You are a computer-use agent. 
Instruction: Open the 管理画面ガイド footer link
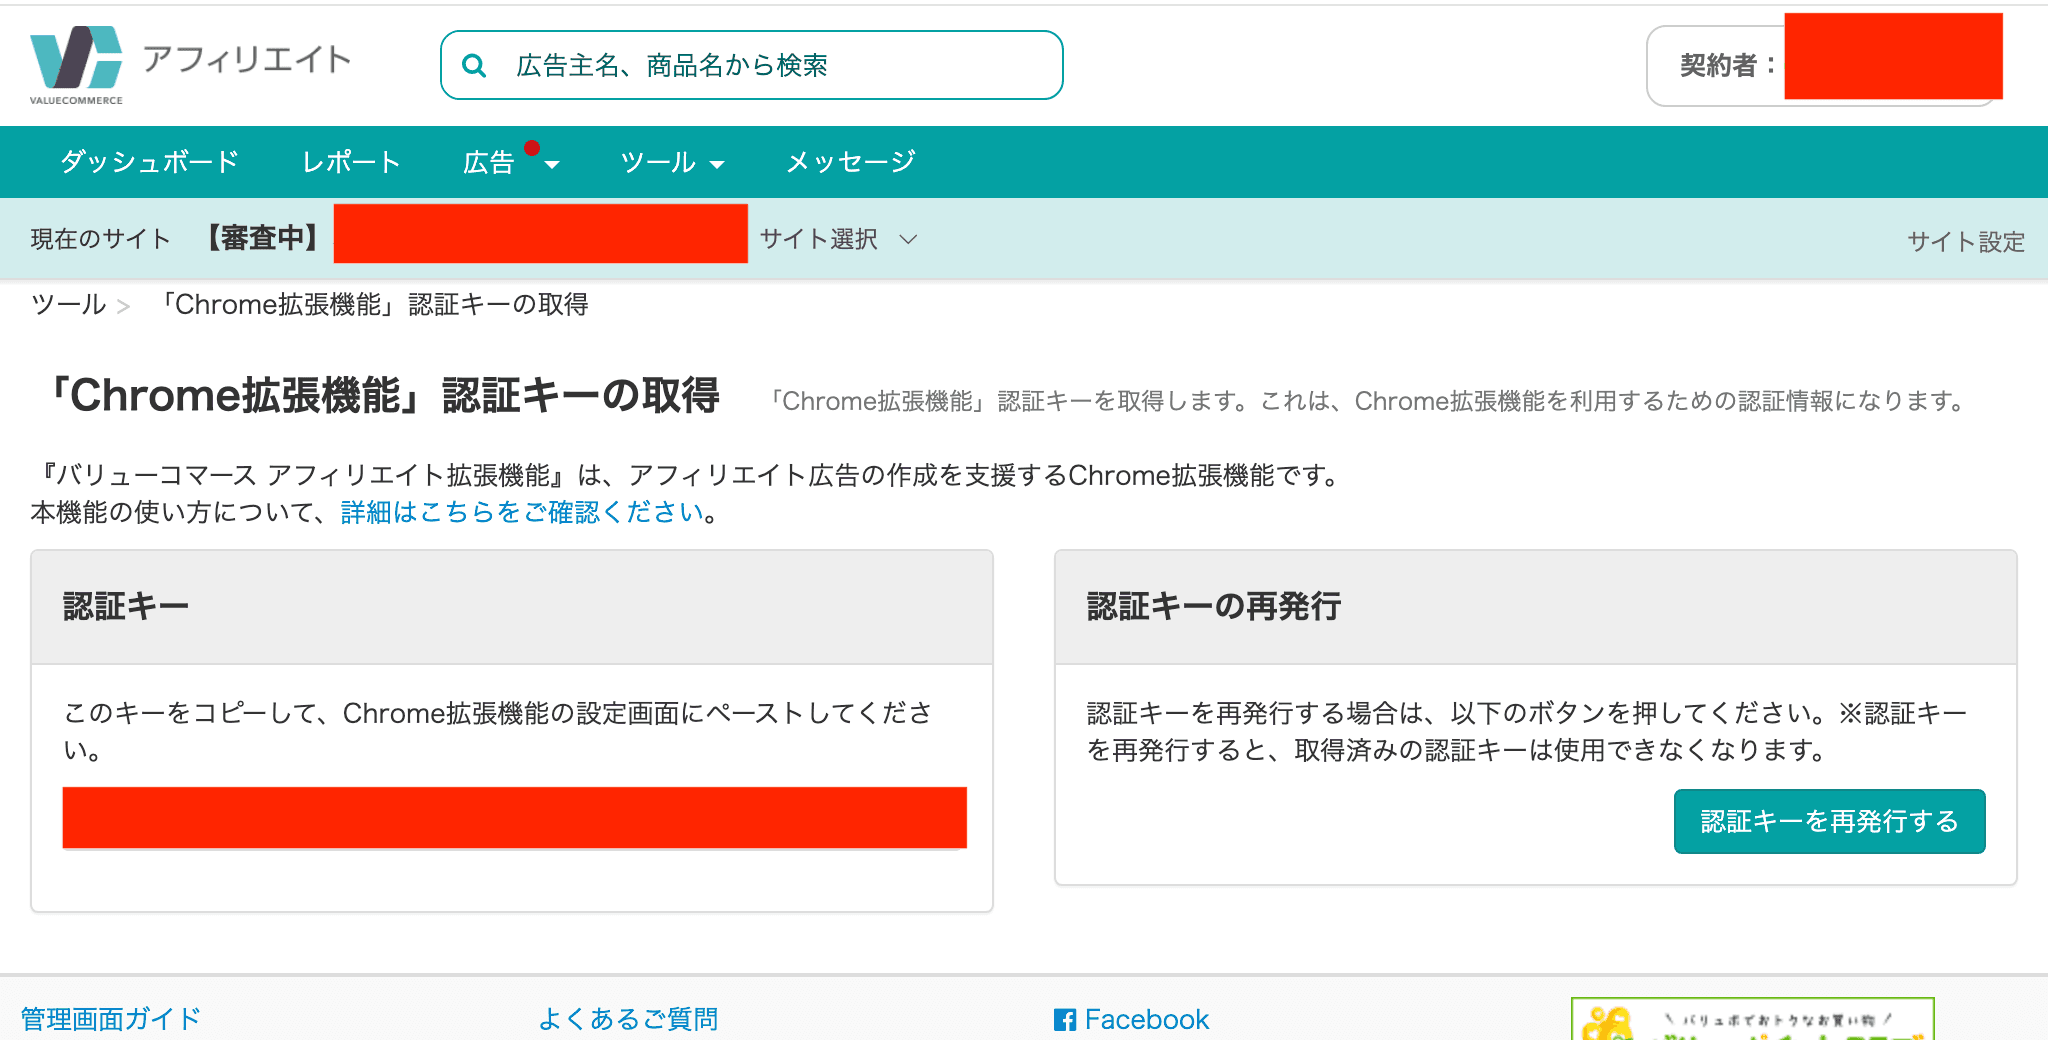click(x=110, y=1019)
